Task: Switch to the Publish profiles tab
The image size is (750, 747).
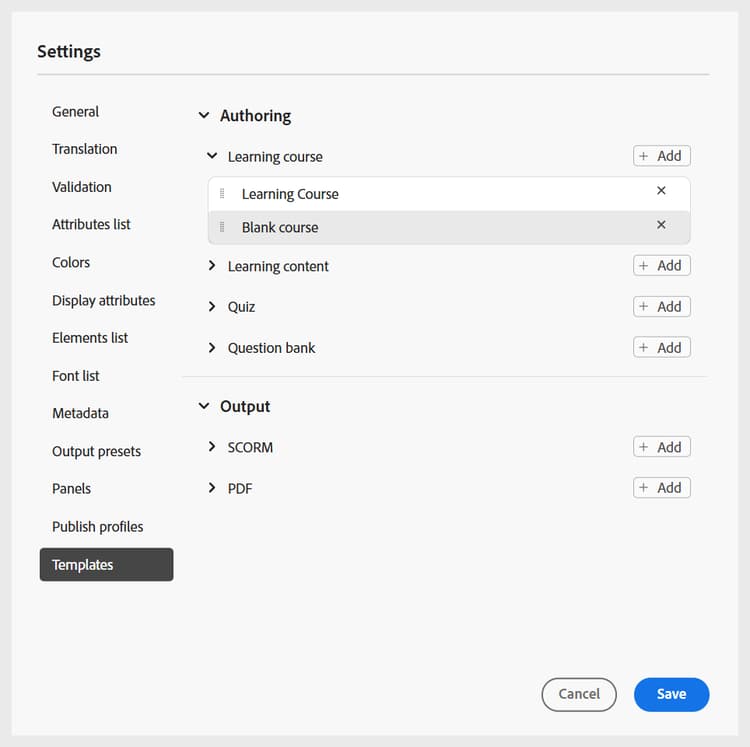Action: (97, 527)
